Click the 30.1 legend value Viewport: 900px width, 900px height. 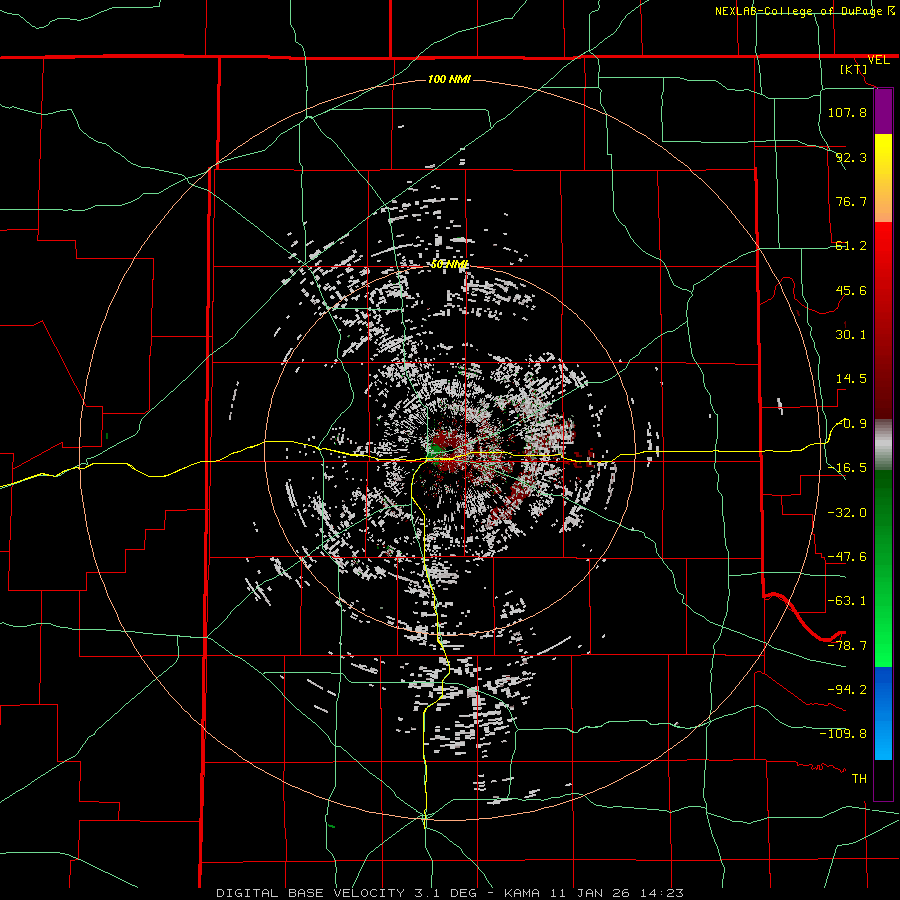[x=851, y=335]
